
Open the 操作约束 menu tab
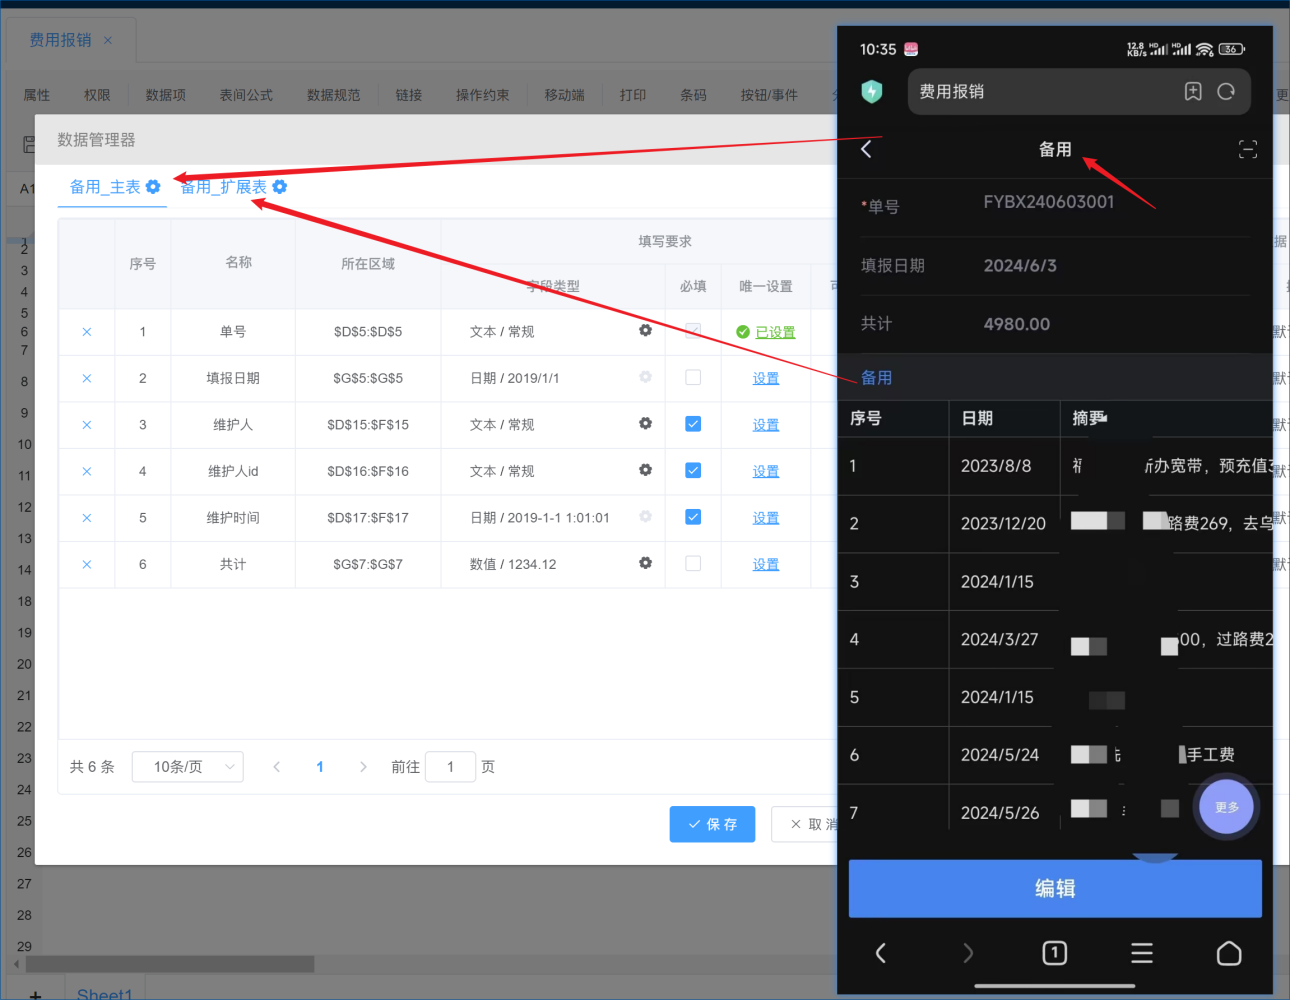pyautogui.click(x=483, y=95)
